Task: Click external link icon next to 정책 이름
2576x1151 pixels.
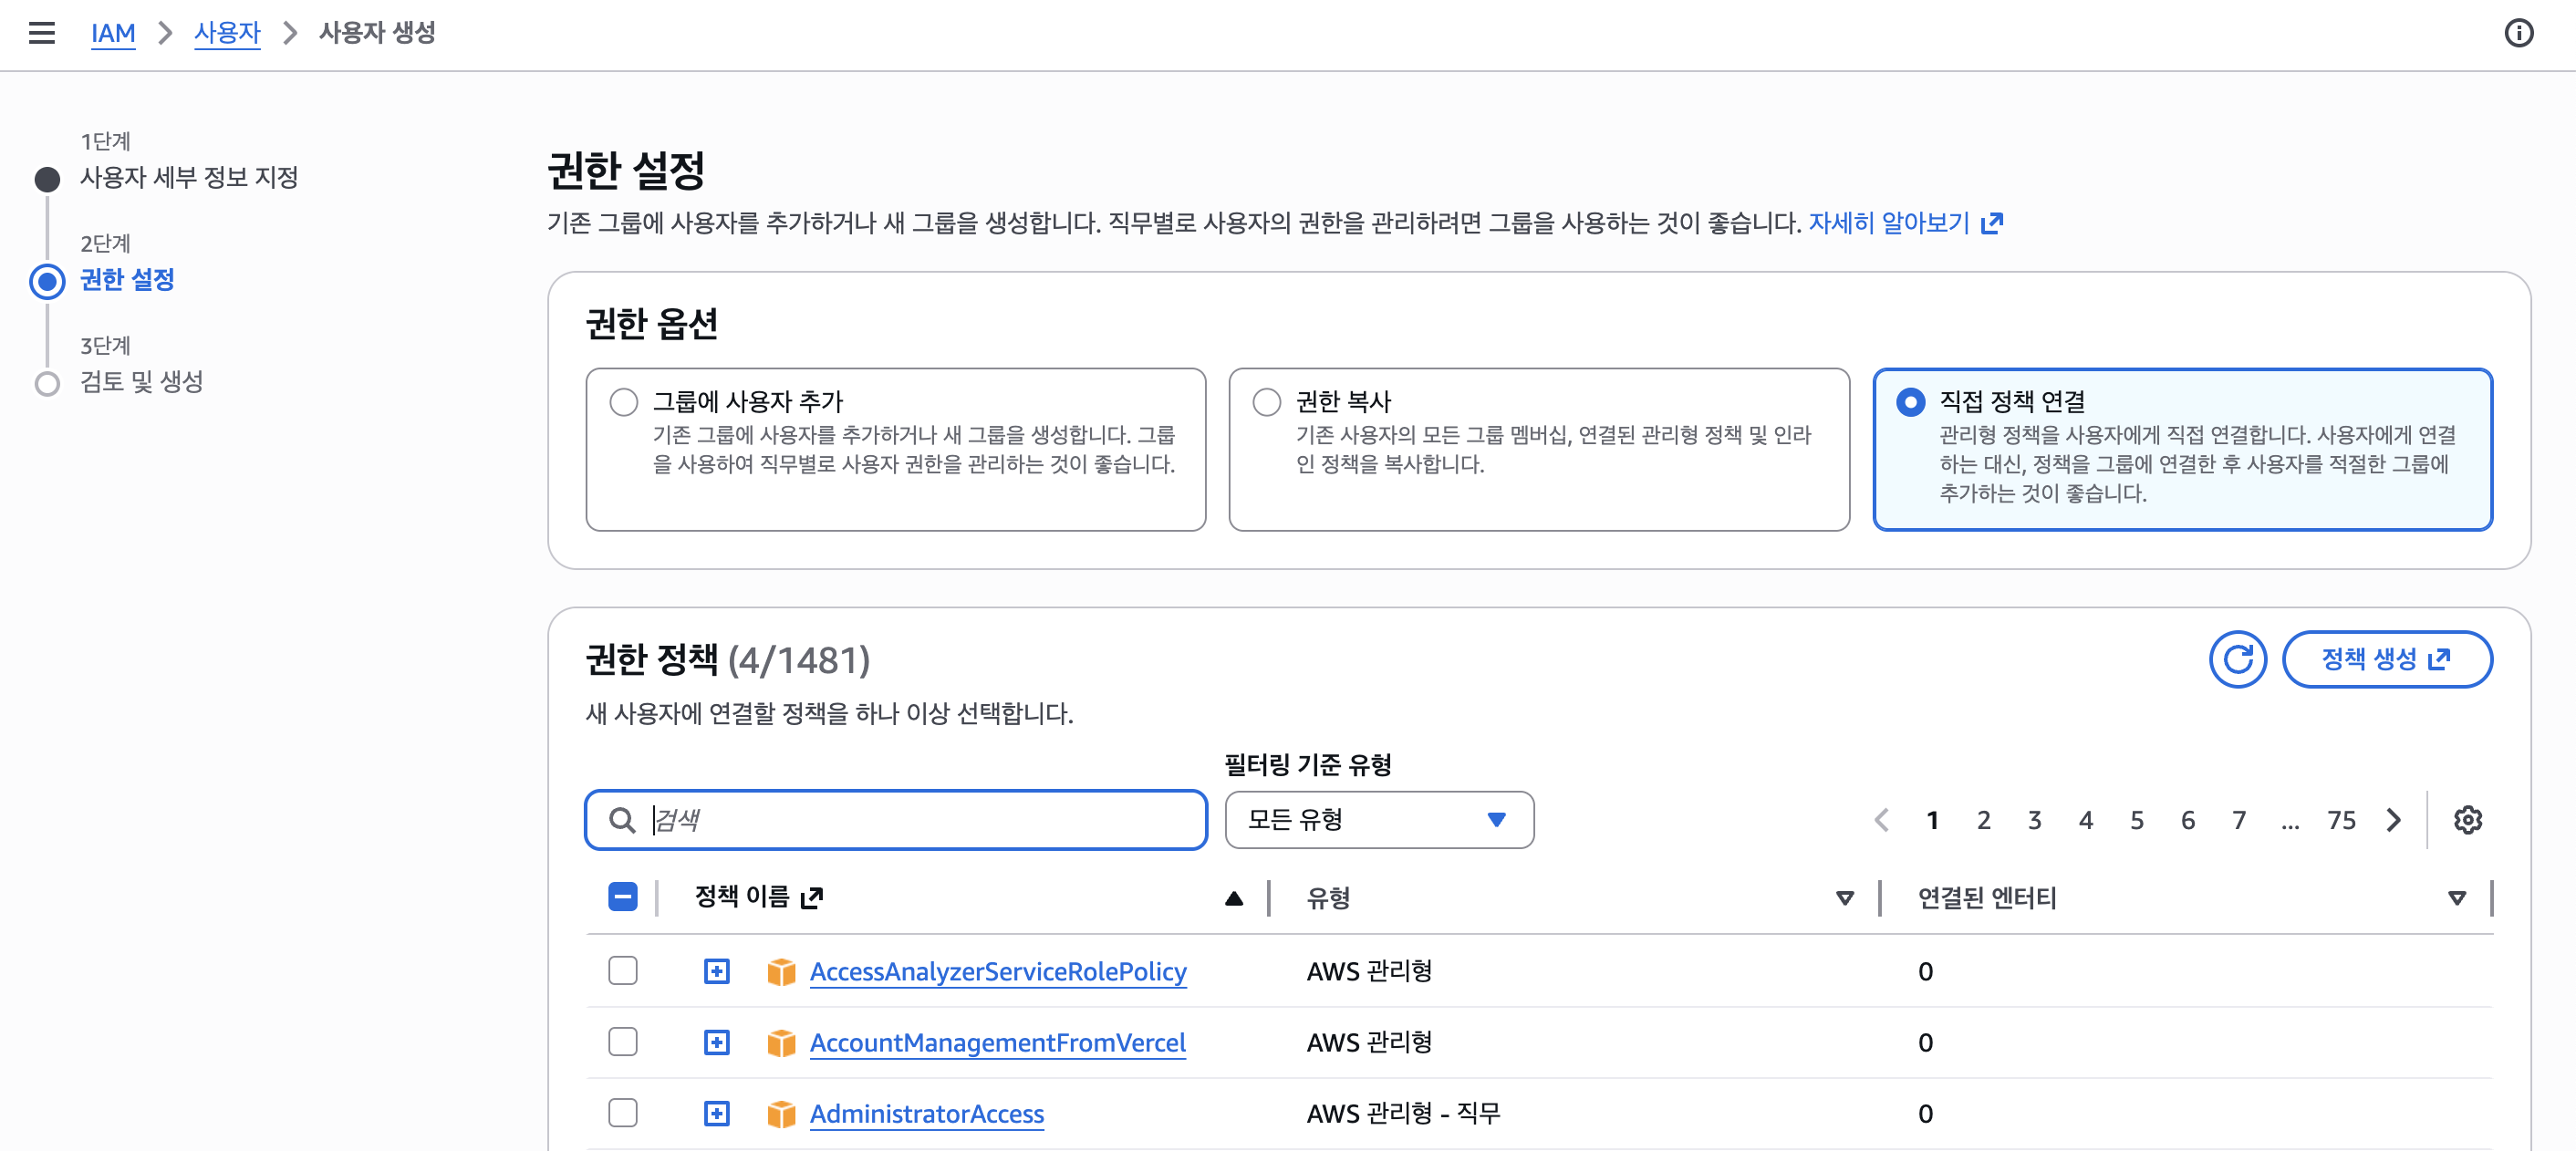Action: (x=812, y=898)
